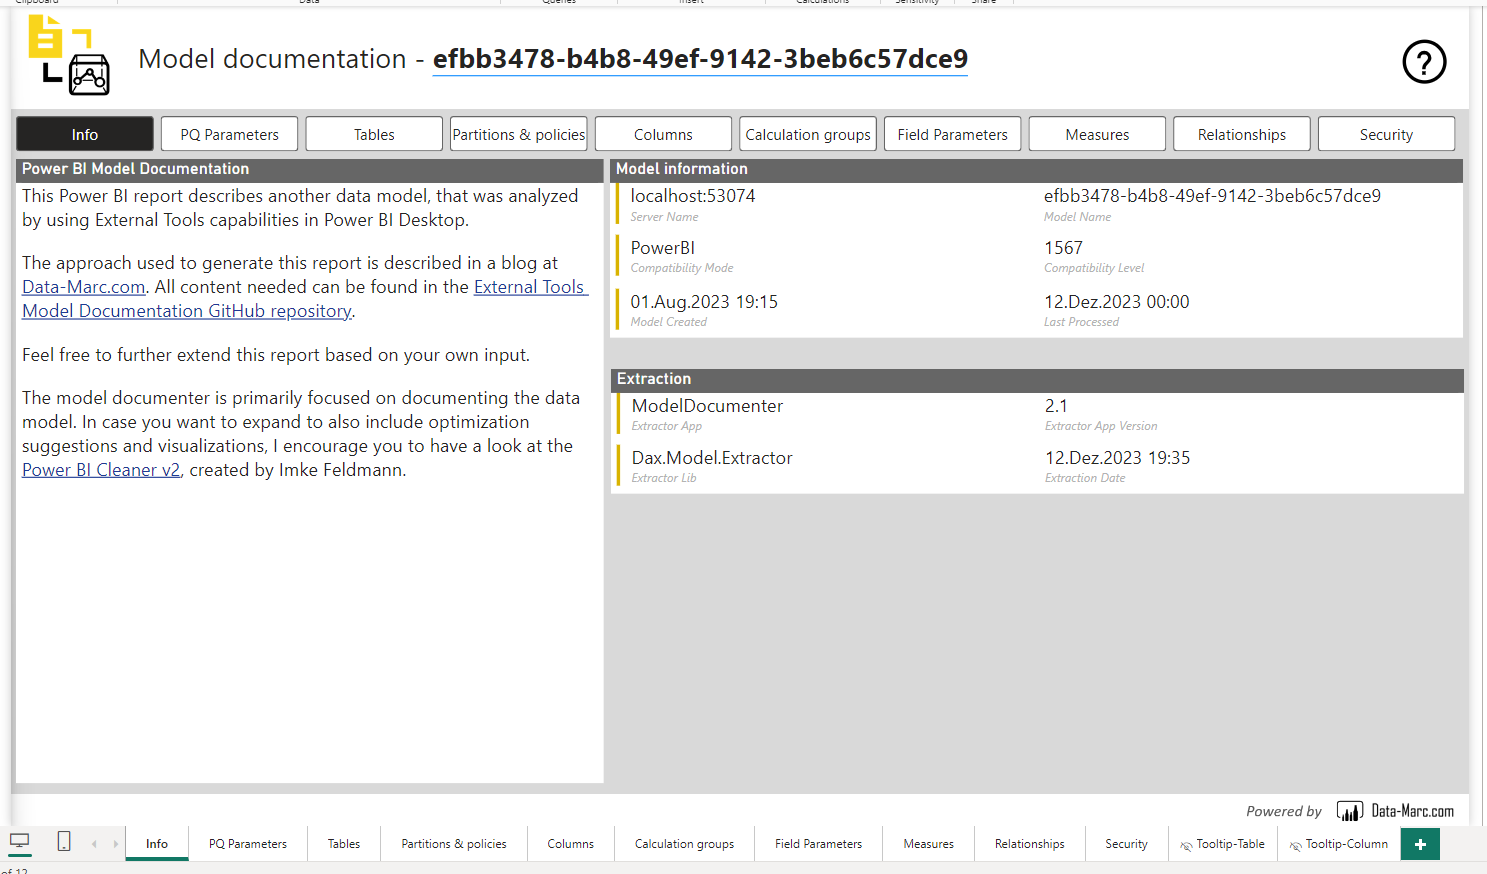This screenshot has height=874, width=1487.
Task: Select the localhost:53074 server name value
Action: click(693, 196)
